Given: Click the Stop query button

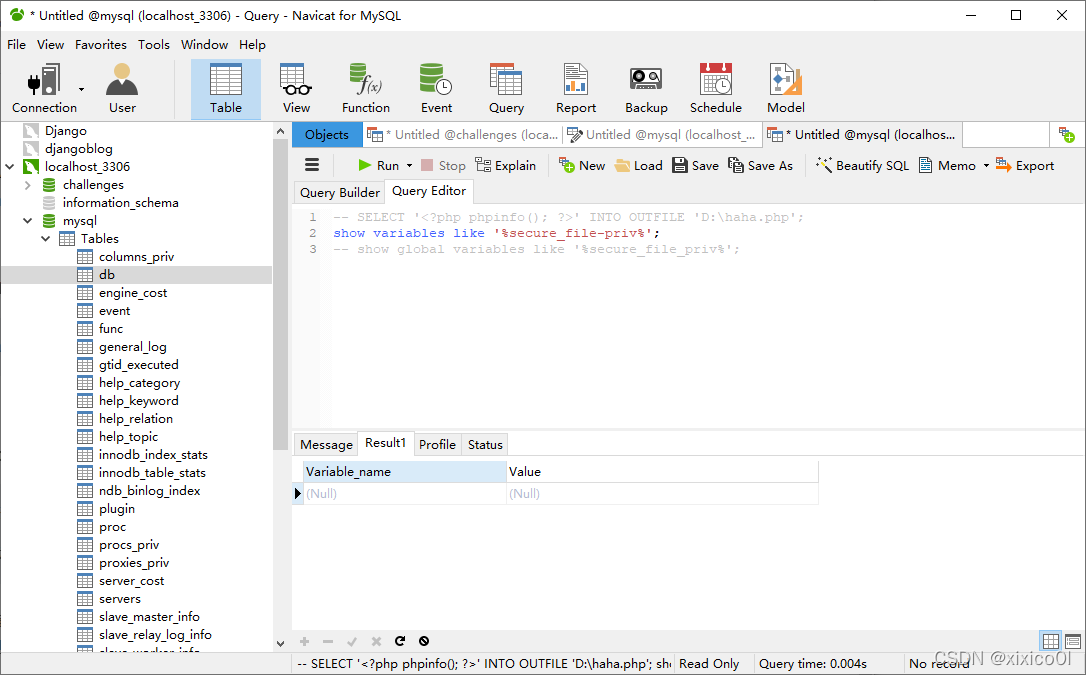Looking at the screenshot, I should click(x=443, y=165).
